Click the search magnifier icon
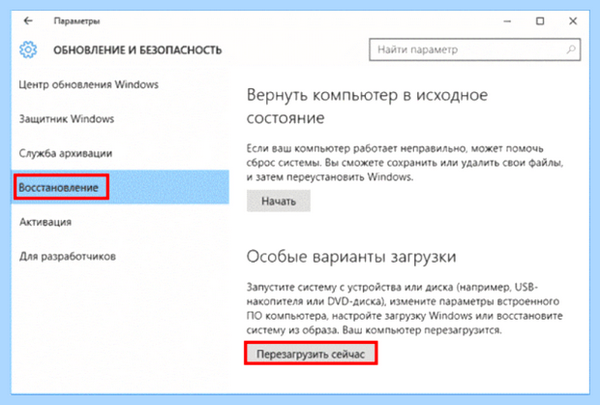This screenshot has height=405, width=600. (571, 49)
